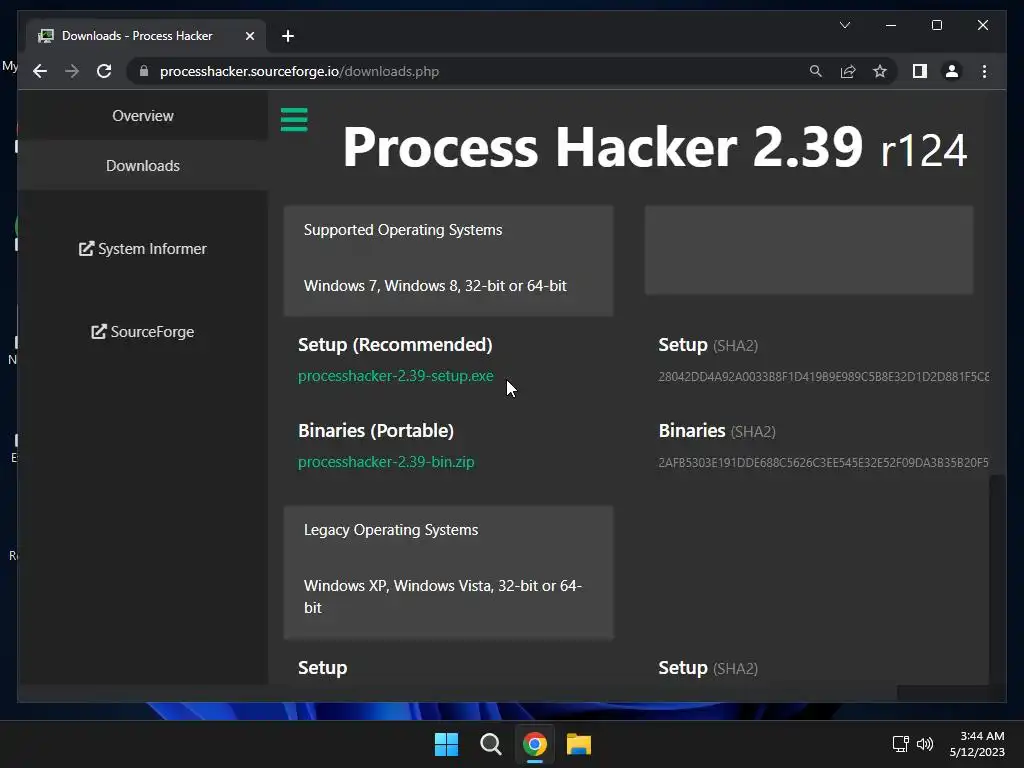Go back with the browser back arrow
The image size is (1024, 768).
pos(40,71)
